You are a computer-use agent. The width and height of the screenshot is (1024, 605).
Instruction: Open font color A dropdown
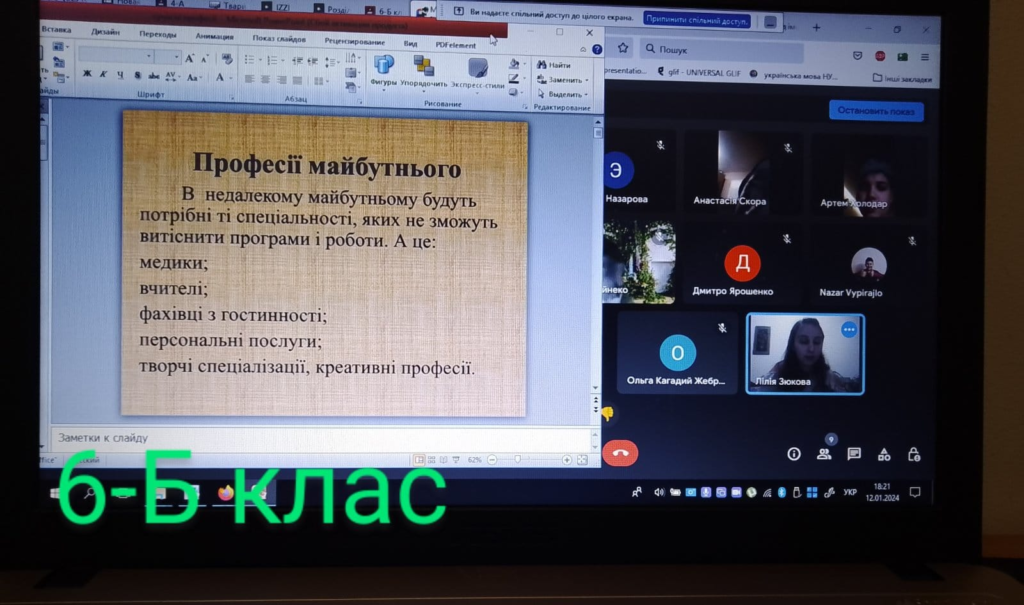coord(222,78)
